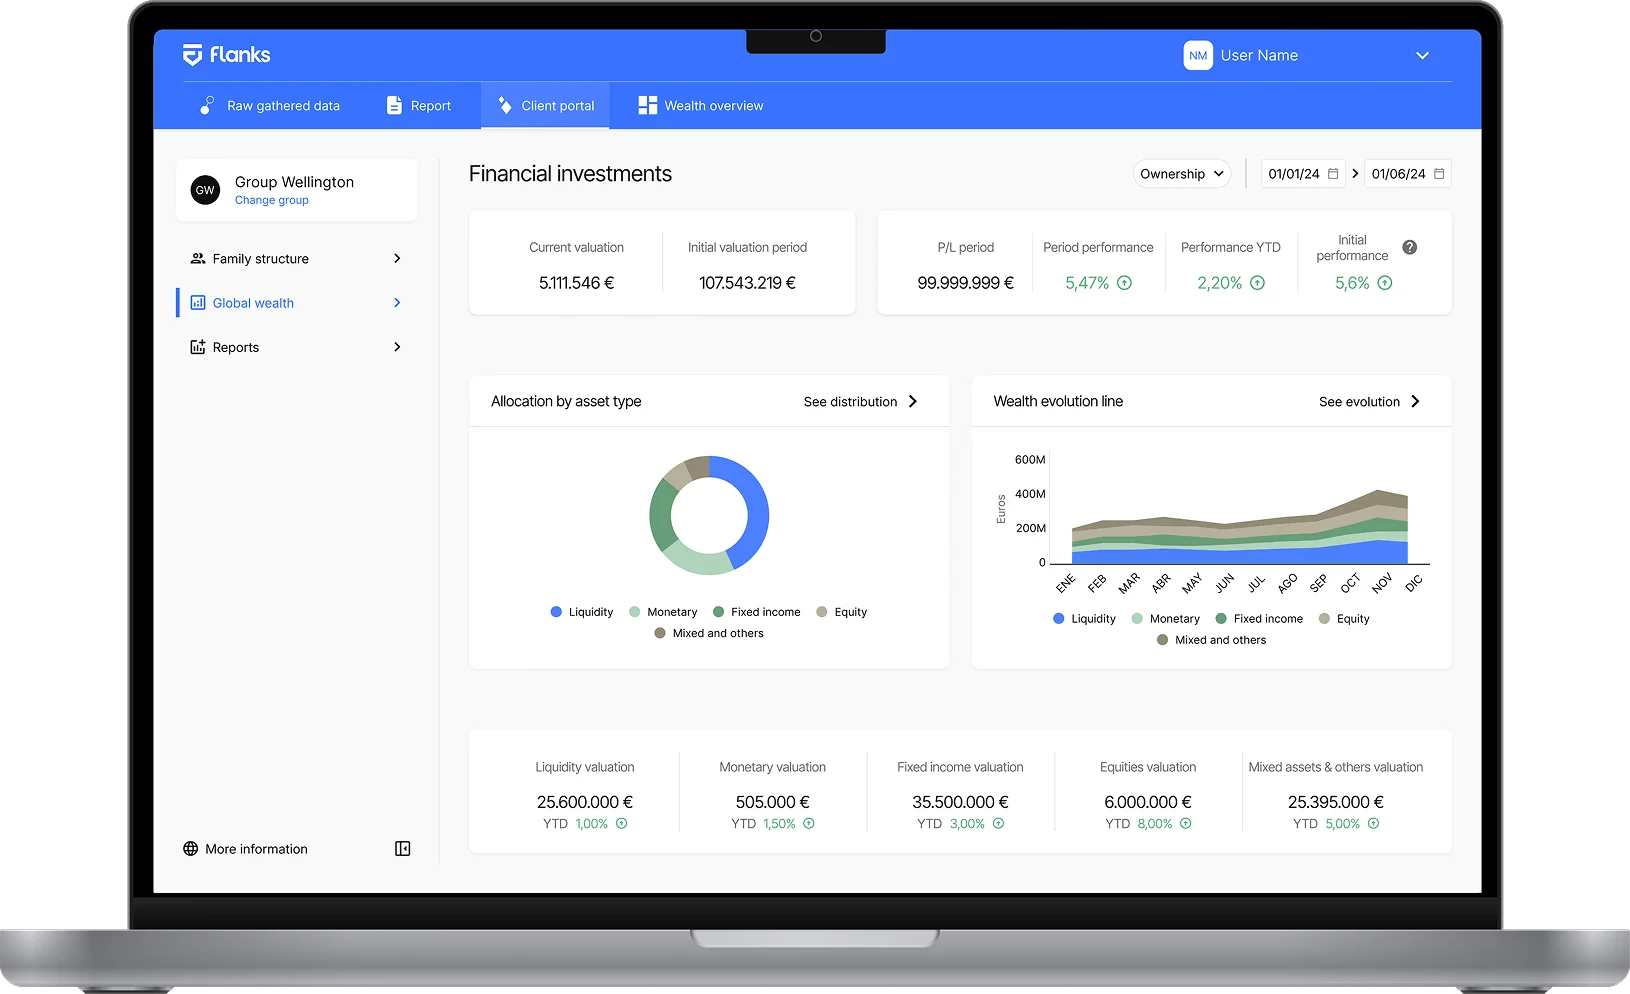Viewport: 1630px width, 994px height.
Task: Click the Change group link
Action: pyautogui.click(x=271, y=200)
